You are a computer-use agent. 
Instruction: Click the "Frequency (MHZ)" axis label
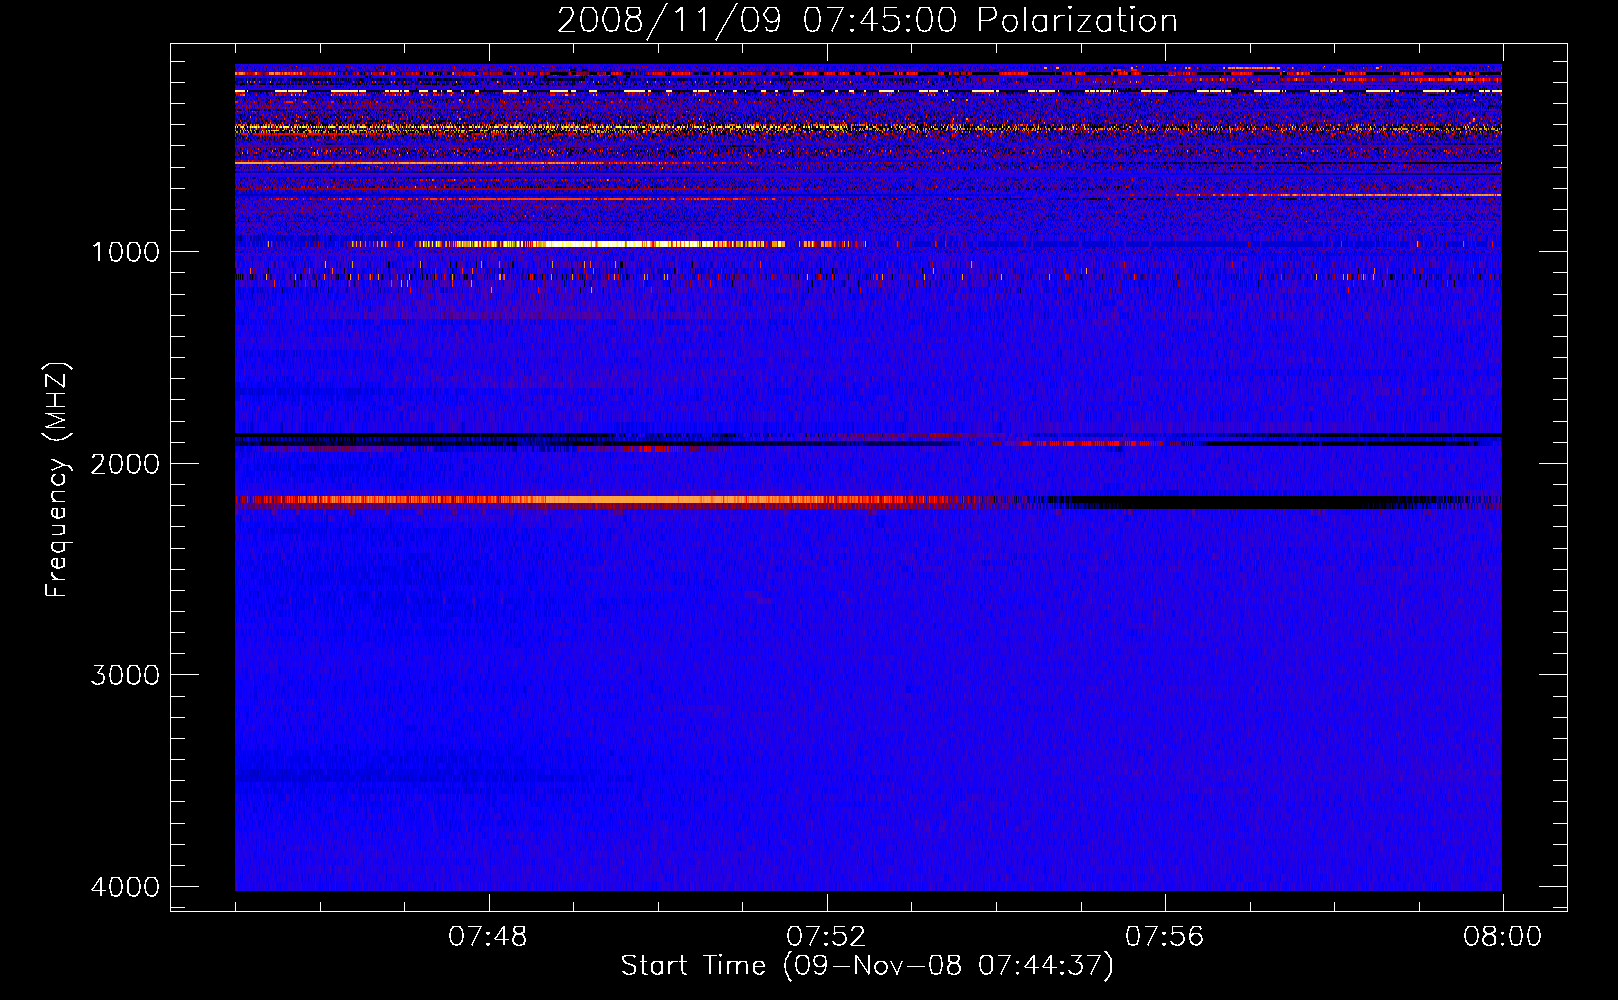[x=57, y=480]
